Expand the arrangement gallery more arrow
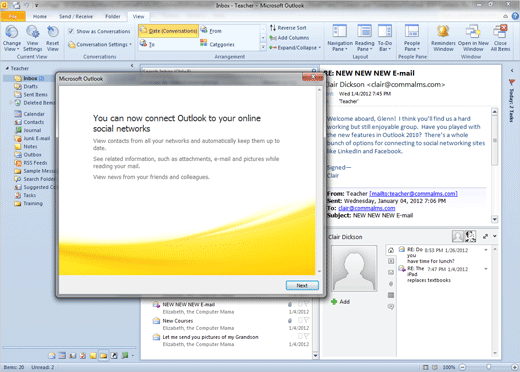Viewport: 520px width, 372px height. click(x=263, y=47)
